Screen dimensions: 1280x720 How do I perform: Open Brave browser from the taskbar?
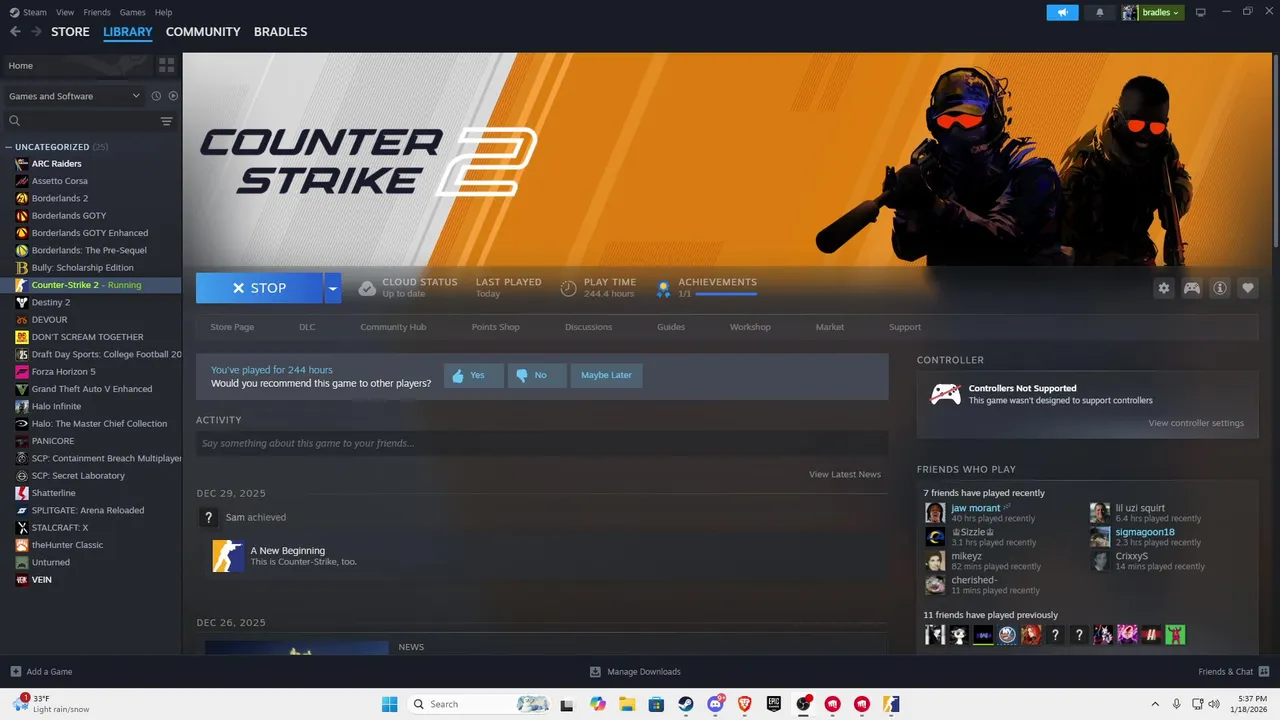(744, 704)
